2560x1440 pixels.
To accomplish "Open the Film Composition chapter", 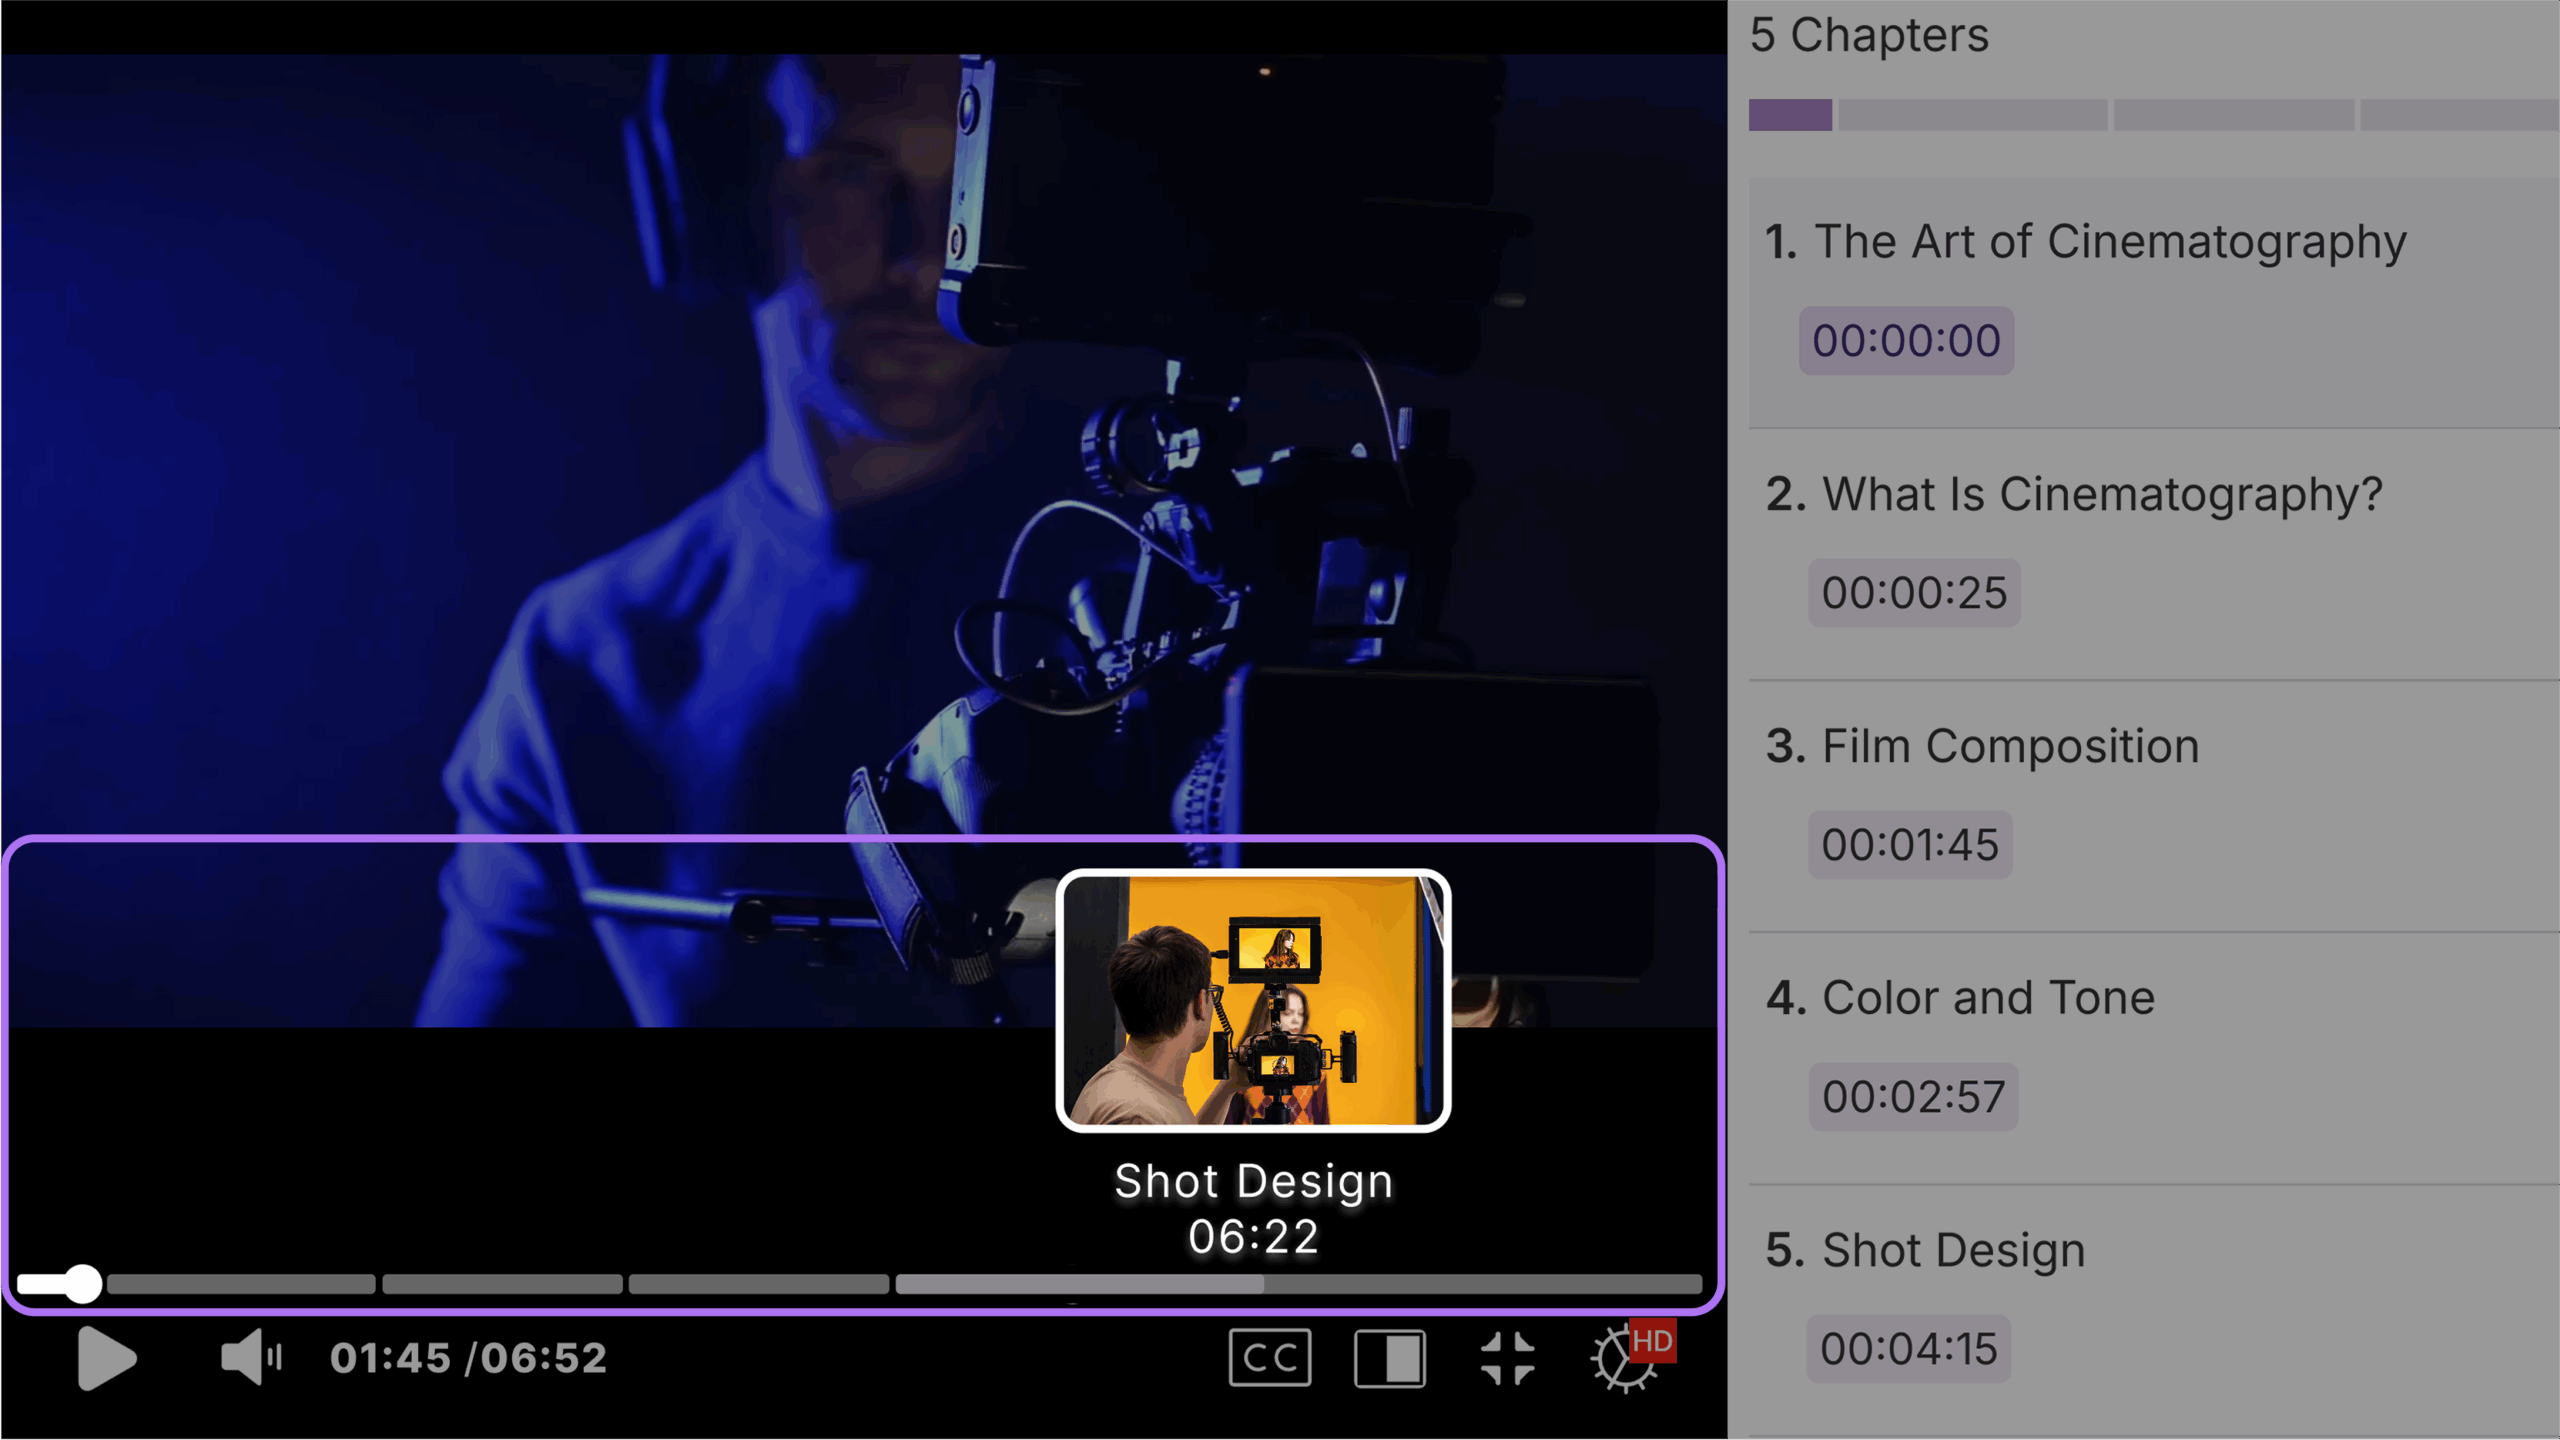I will click(x=2009, y=746).
